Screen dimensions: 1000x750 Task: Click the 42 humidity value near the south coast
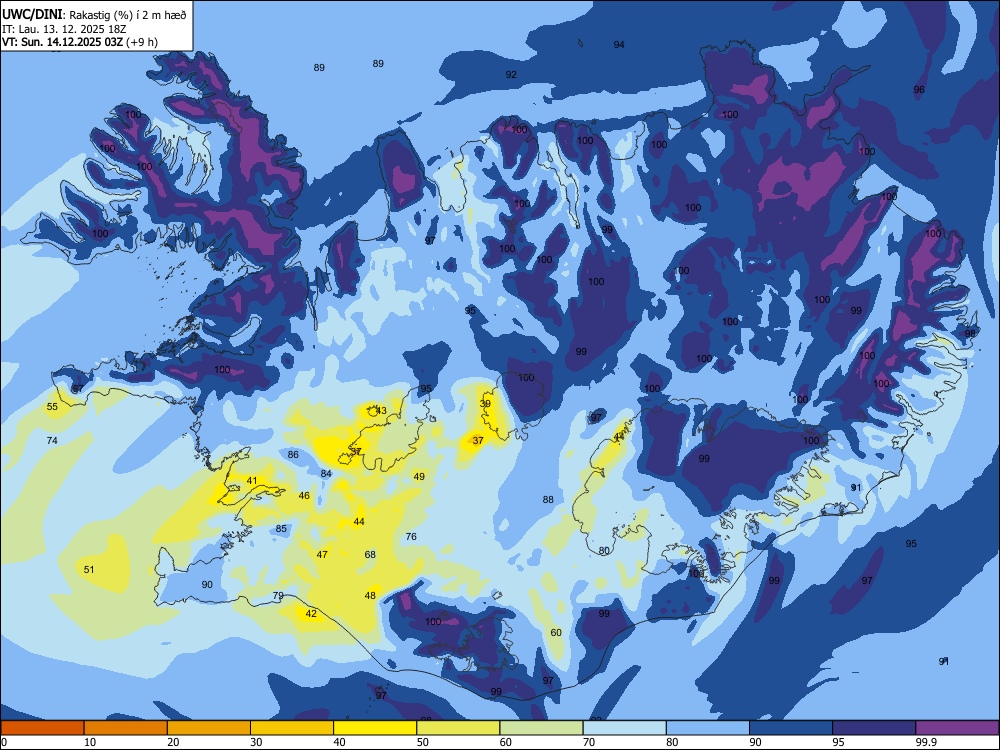click(311, 614)
